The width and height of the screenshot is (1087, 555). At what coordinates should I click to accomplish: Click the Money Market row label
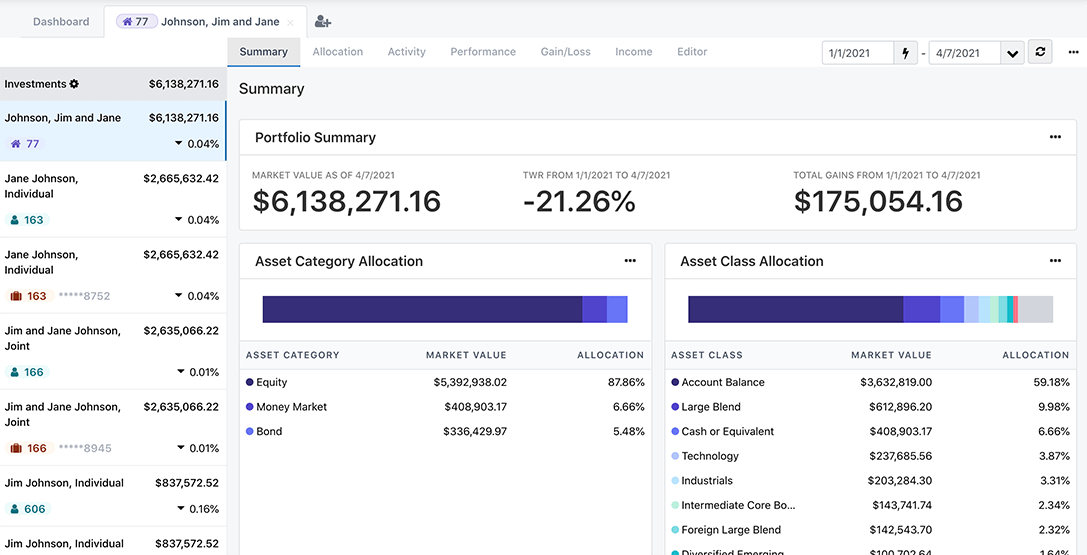(291, 407)
